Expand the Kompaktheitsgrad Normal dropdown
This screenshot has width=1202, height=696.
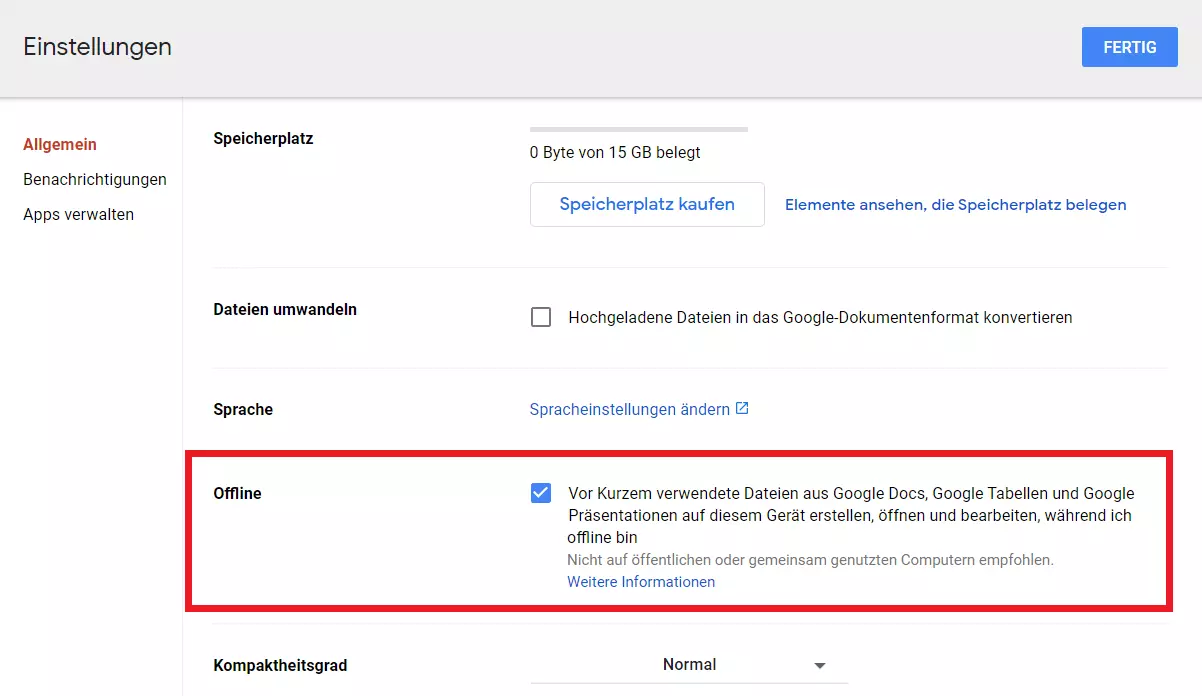pyautogui.click(x=689, y=665)
